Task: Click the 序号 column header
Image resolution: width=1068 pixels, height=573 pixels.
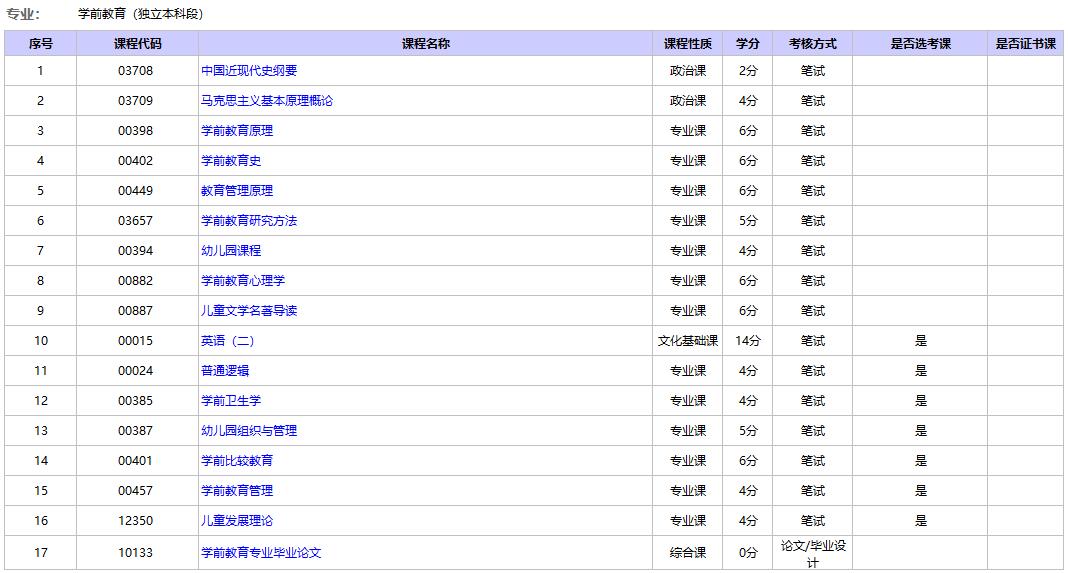Action: coord(40,44)
